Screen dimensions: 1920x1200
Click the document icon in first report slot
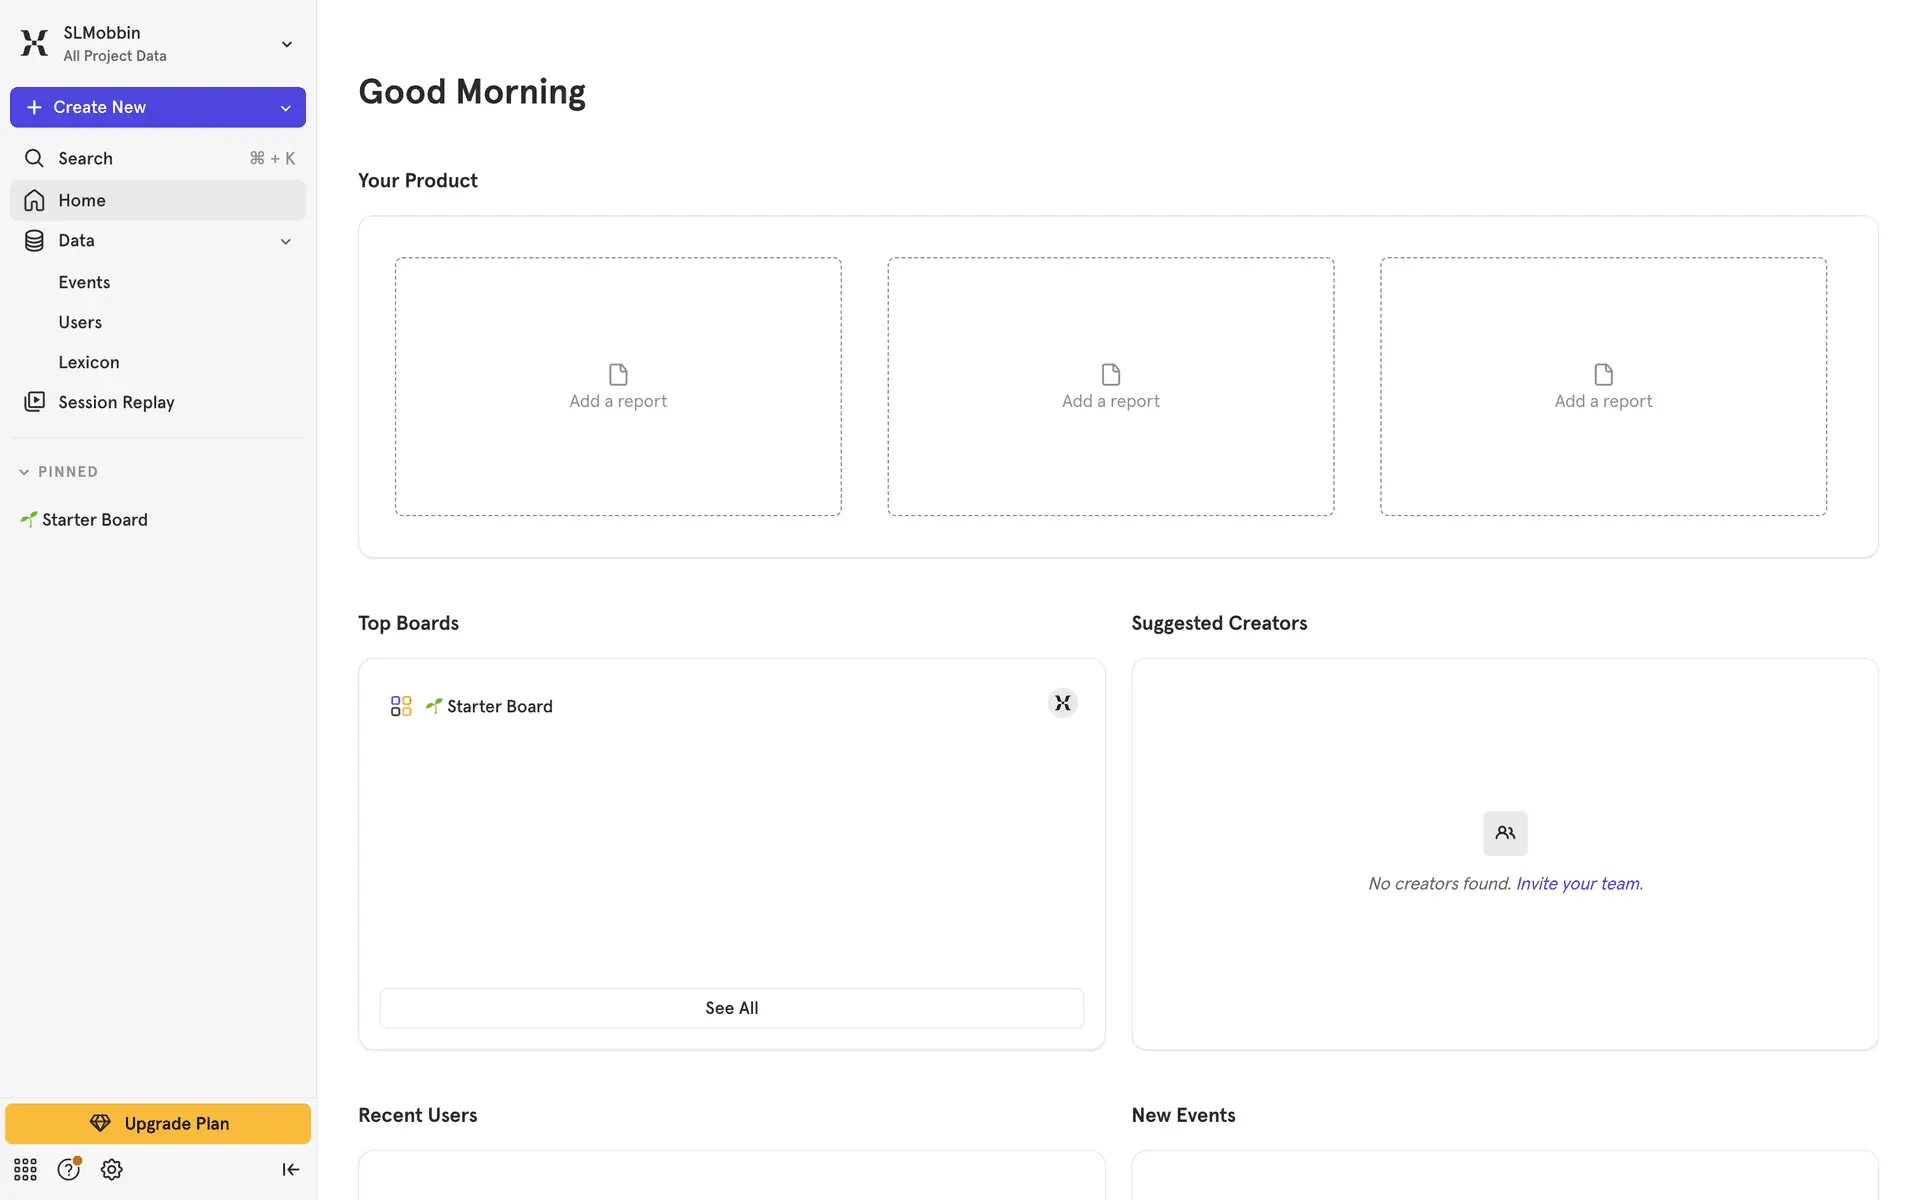(618, 375)
